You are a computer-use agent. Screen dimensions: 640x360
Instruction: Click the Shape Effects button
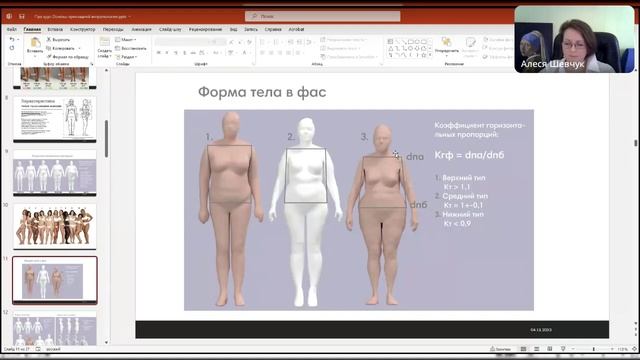(x=498, y=57)
